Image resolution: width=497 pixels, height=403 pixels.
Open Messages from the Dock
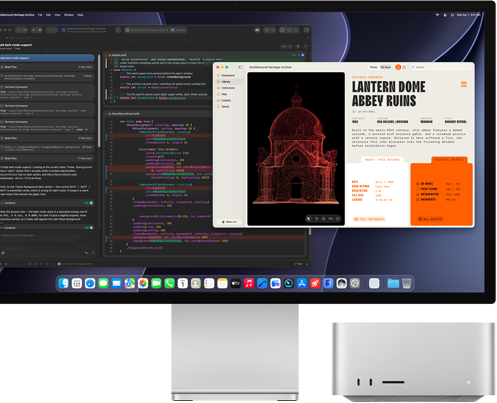[x=103, y=283]
